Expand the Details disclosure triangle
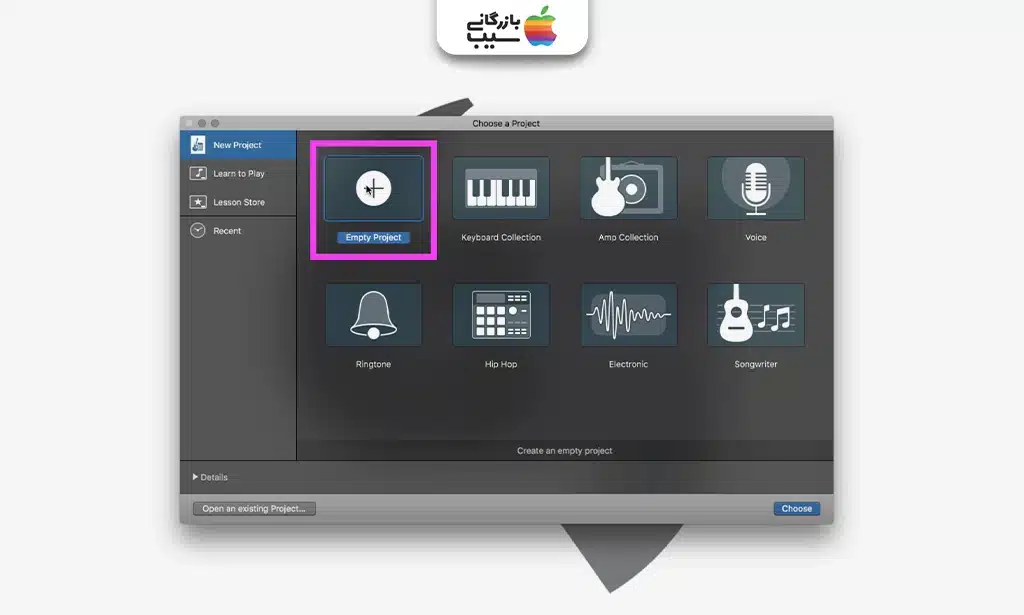Image resolution: width=1024 pixels, height=615 pixels. click(195, 477)
